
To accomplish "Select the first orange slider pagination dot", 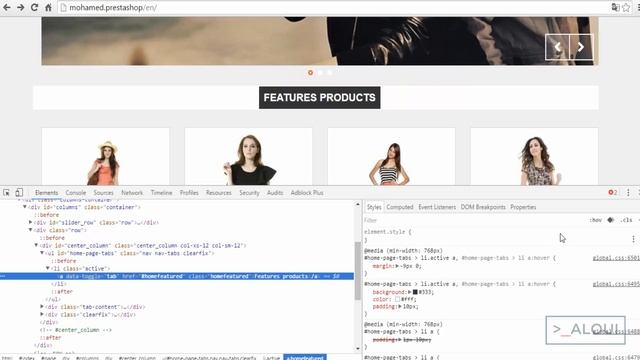I will (x=310, y=73).
